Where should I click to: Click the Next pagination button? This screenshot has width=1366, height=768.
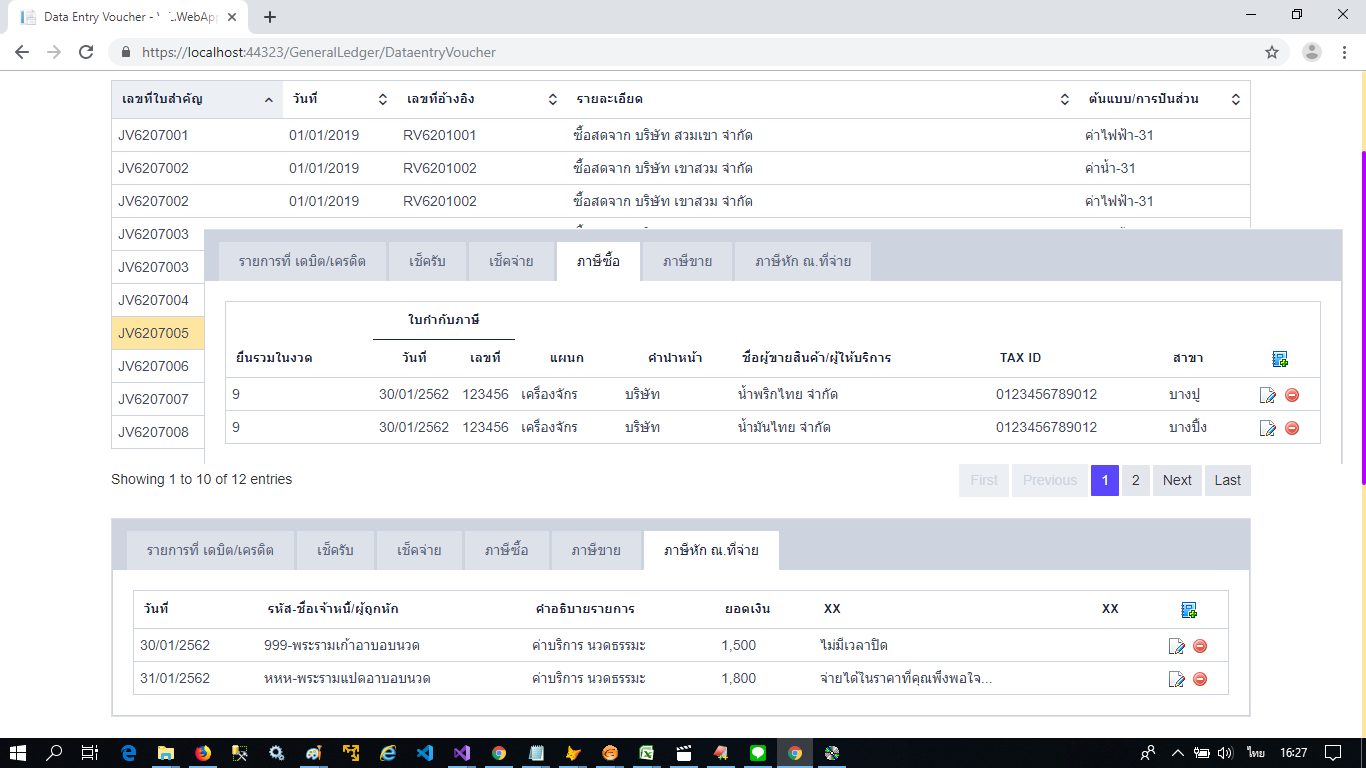[1177, 480]
